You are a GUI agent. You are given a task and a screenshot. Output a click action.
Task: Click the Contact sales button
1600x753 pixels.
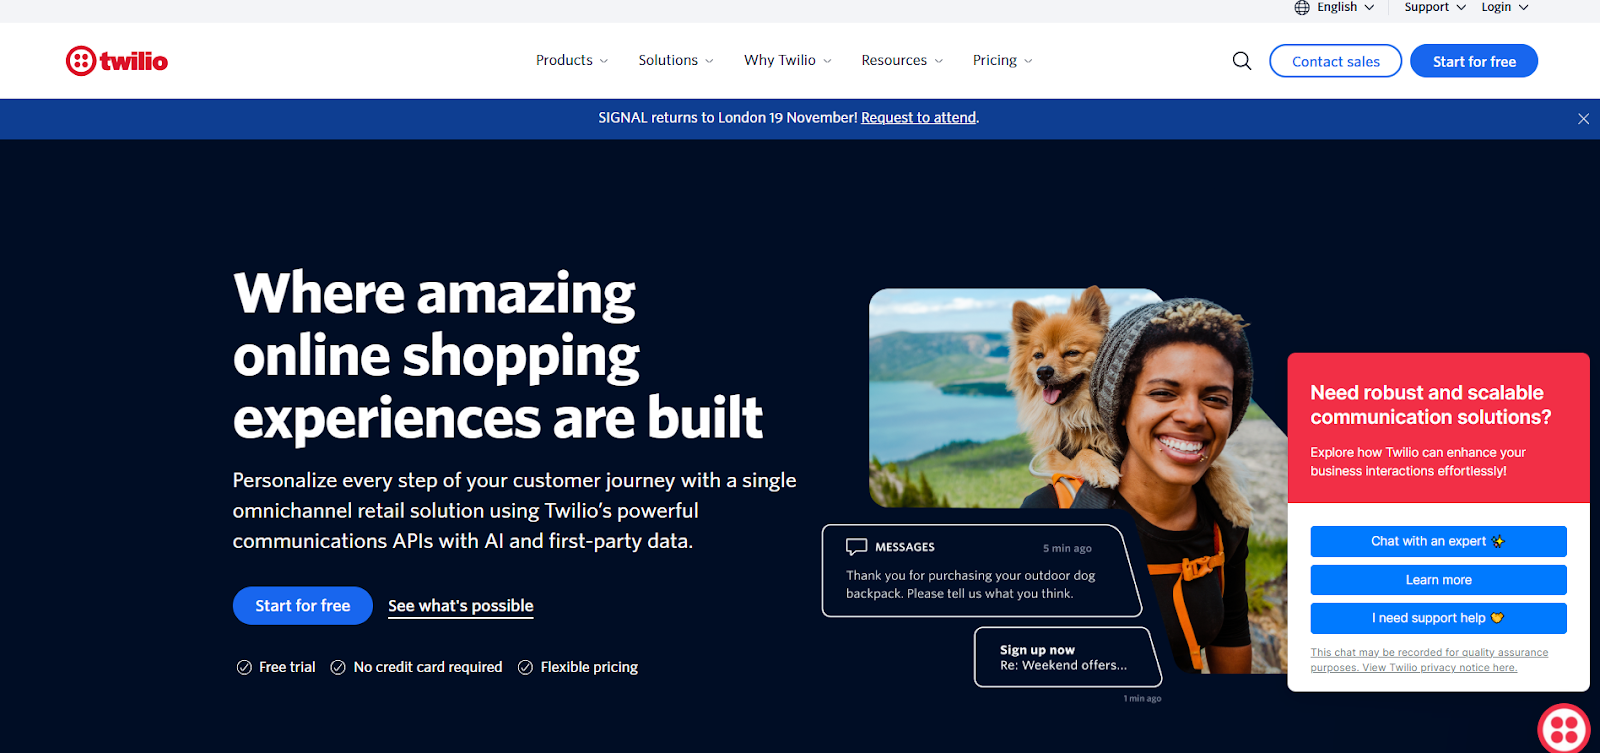[x=1336, y=61]
